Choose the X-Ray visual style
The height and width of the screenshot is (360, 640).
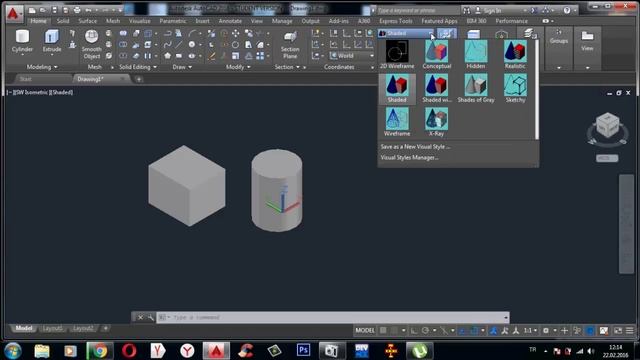click(436, 122)
